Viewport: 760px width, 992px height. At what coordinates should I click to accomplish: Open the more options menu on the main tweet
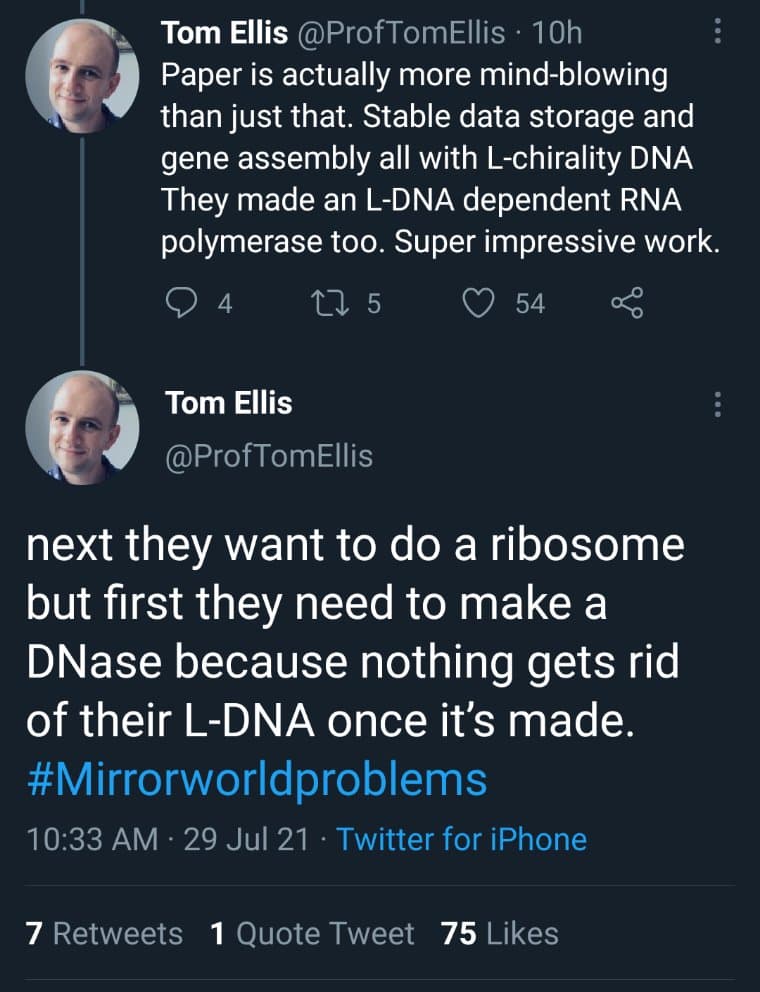tap(716, 405)
